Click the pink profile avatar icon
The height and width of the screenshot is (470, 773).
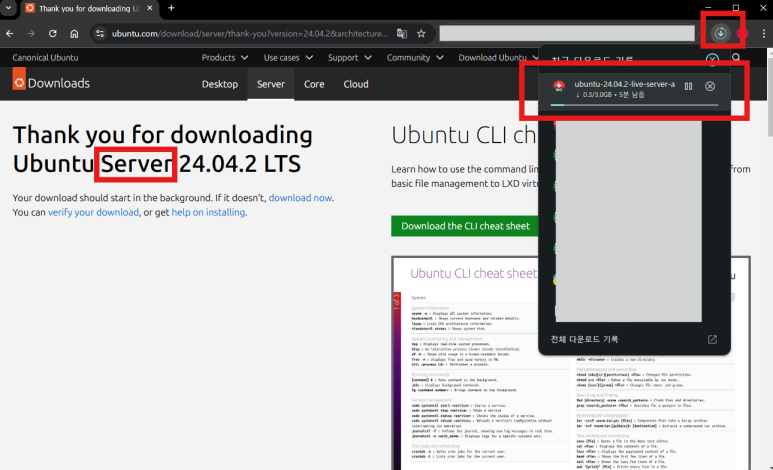[742, 34]
